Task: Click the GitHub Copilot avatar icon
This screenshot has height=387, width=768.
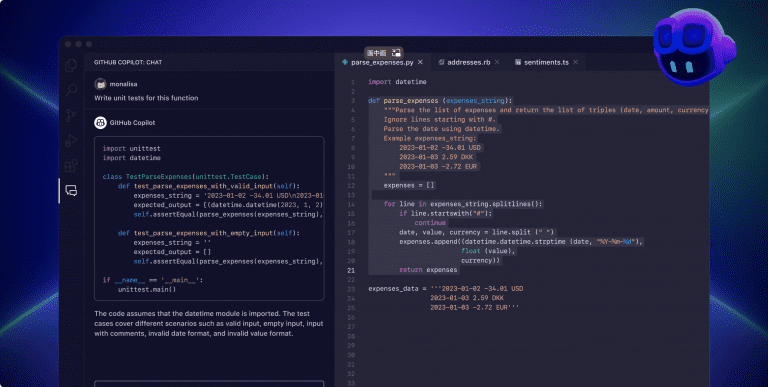Action: [x=100, y=122]
